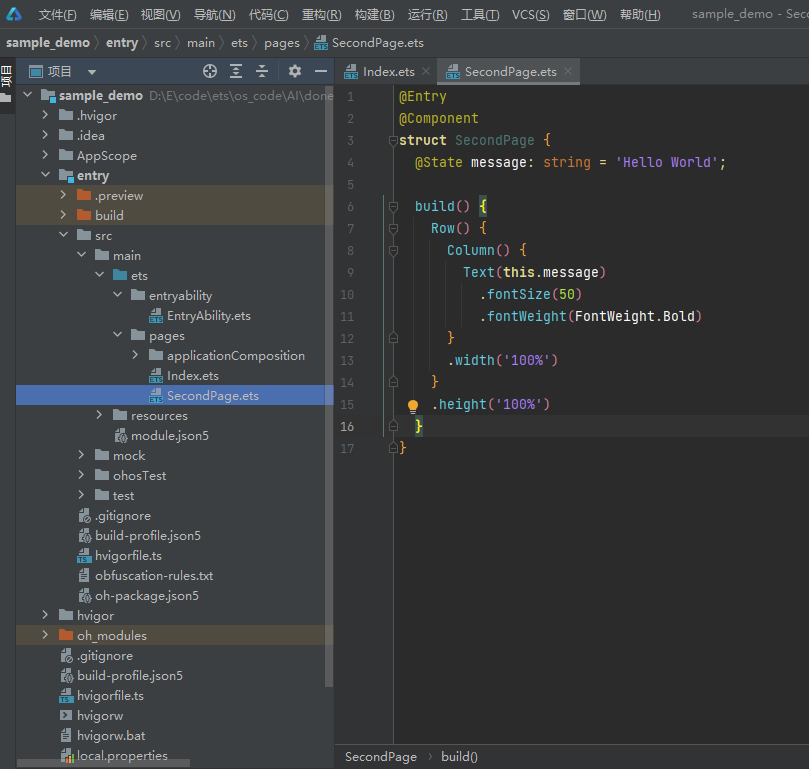This screenshot has width=809, height=769.
Task: Click the expand all icon in project panel
Action: (236, 71)
